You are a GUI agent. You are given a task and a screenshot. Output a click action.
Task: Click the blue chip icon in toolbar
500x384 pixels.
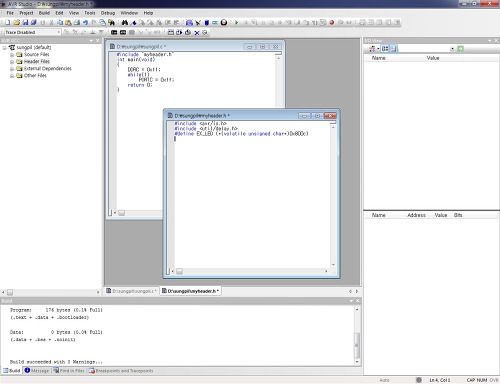tap(207, 23)
